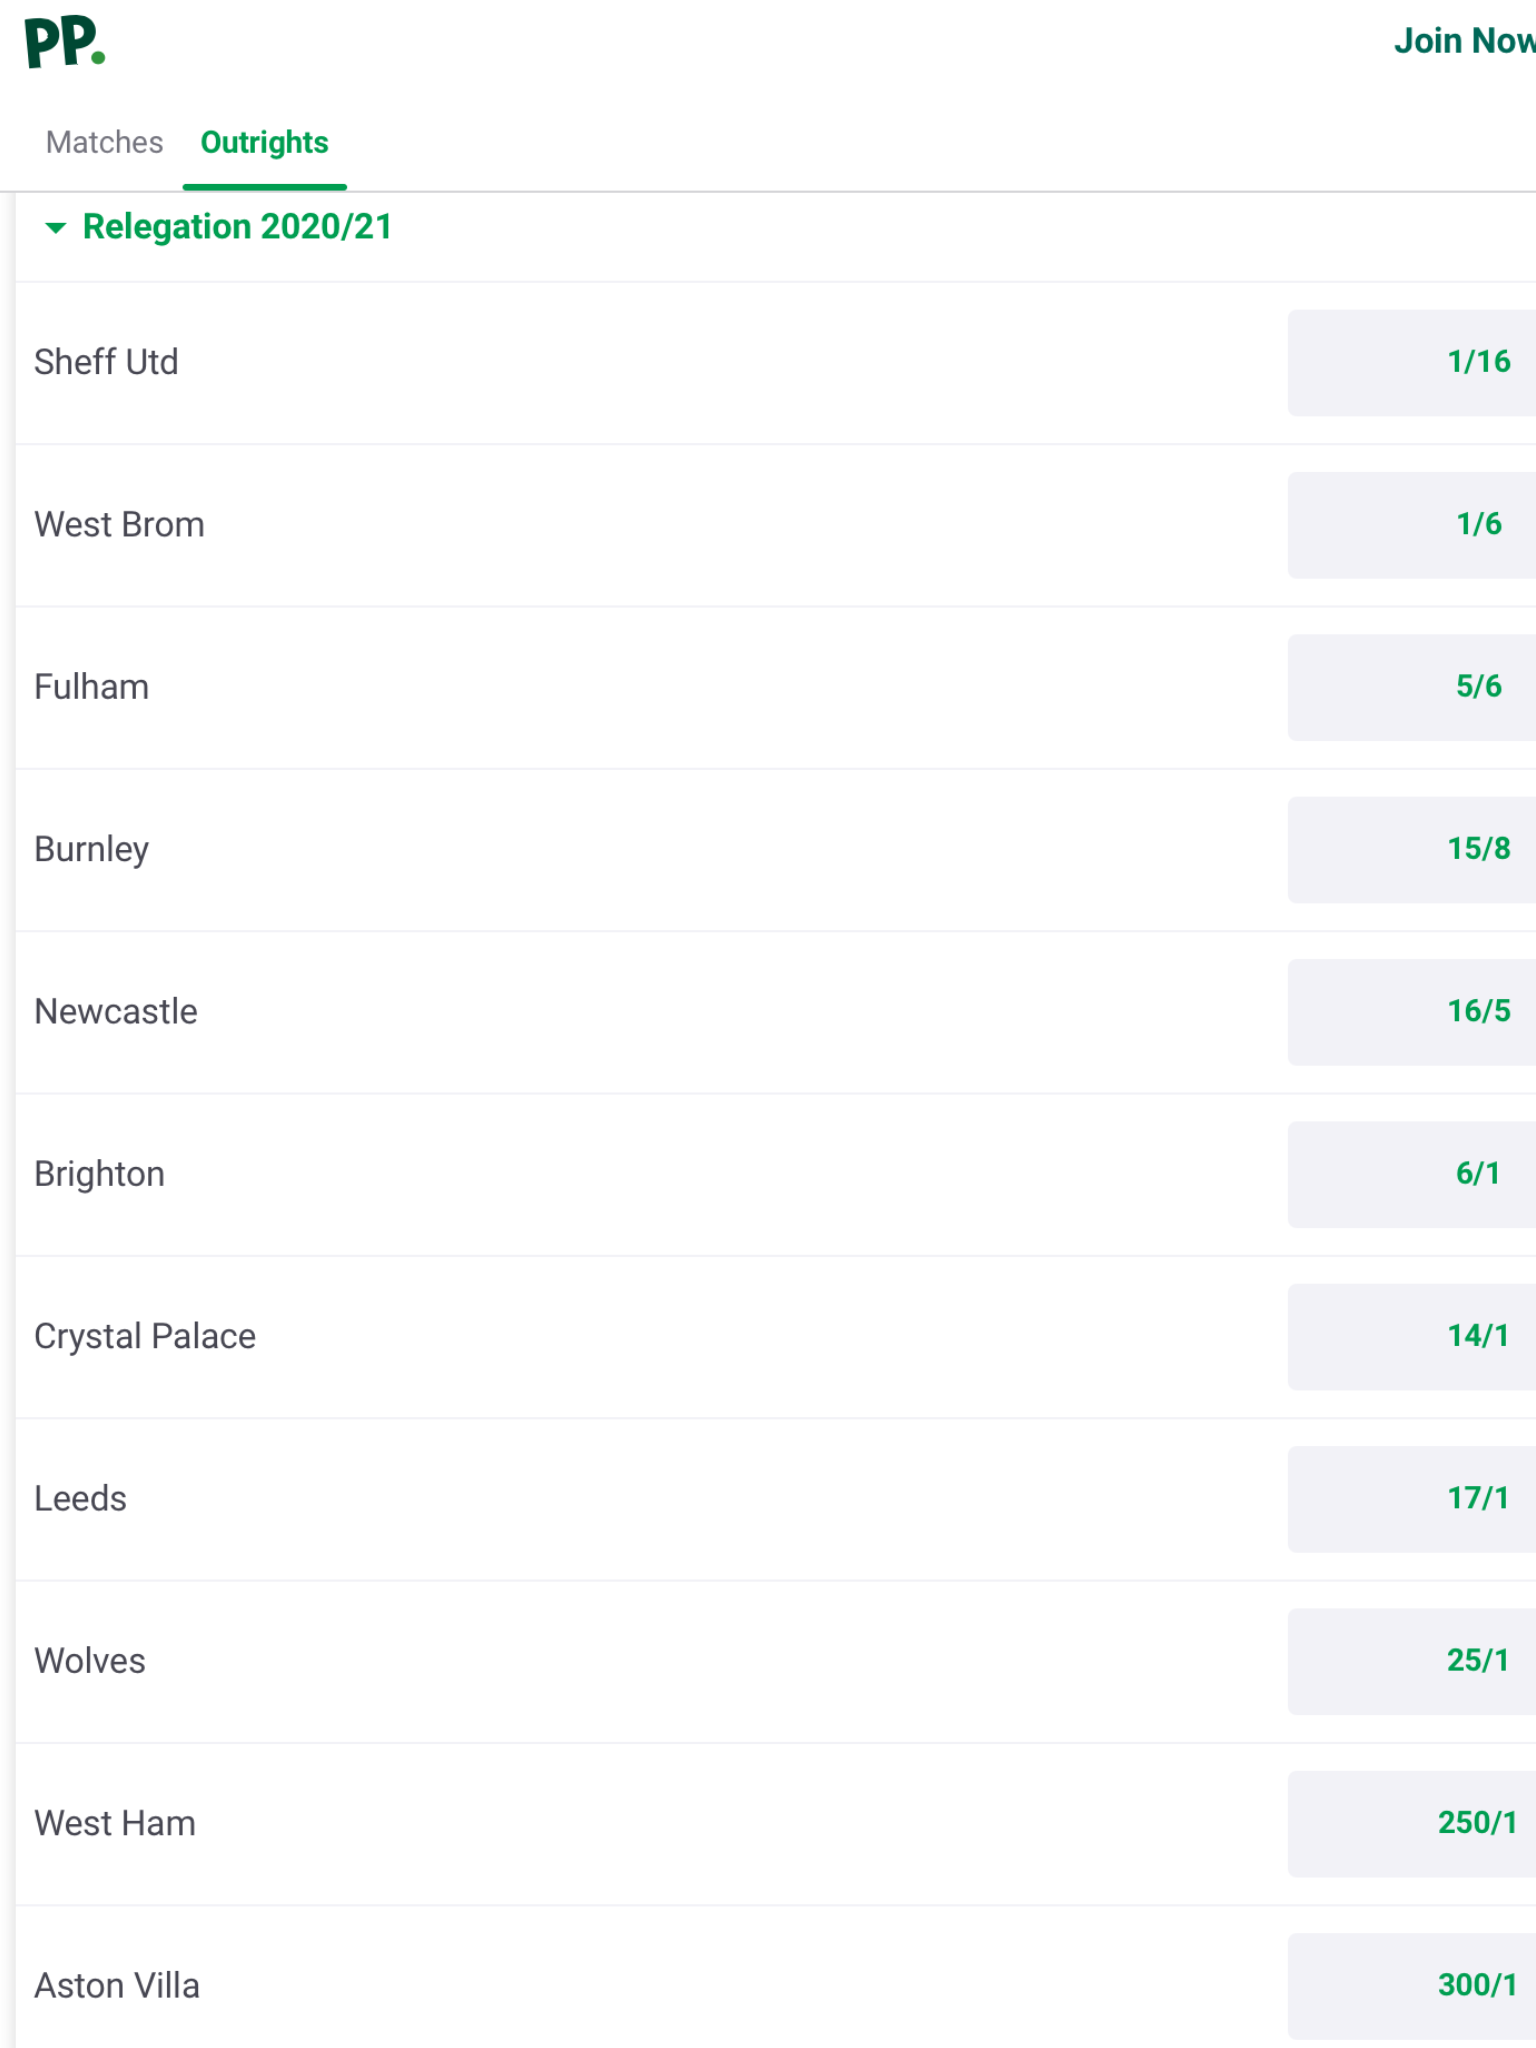
Task: Click the Crystal Palace team name
Action: coord(145,1337)
